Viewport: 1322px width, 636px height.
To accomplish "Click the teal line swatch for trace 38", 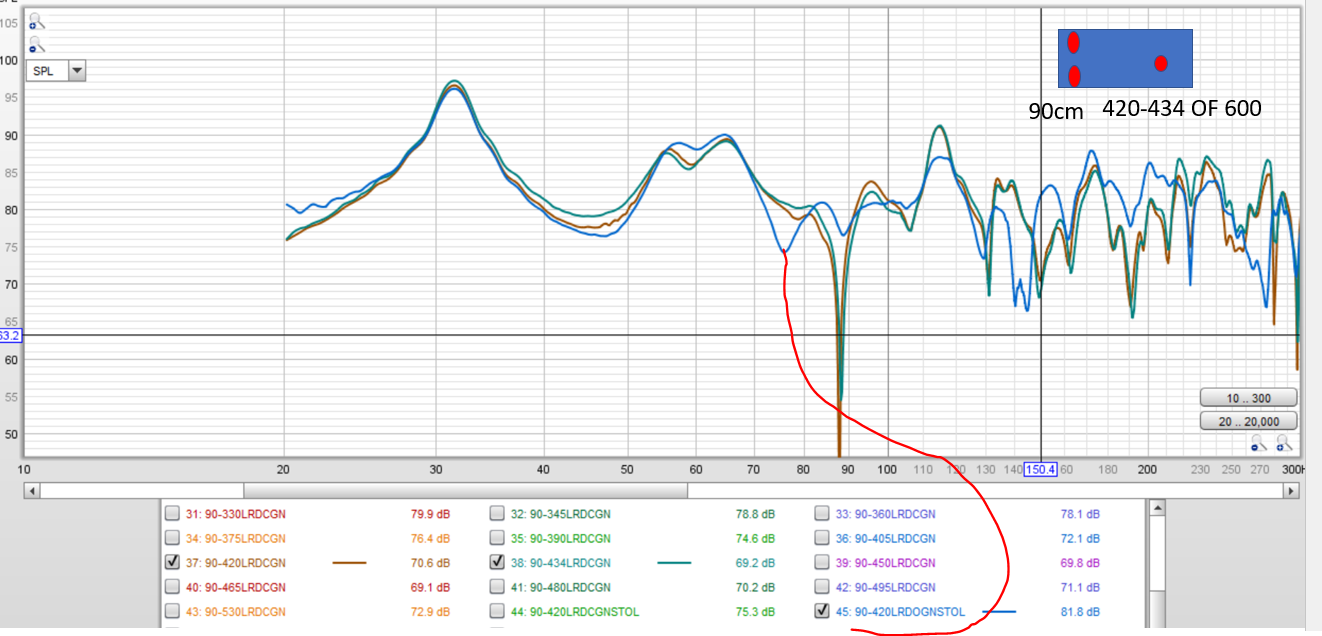I will coord(675,563).
